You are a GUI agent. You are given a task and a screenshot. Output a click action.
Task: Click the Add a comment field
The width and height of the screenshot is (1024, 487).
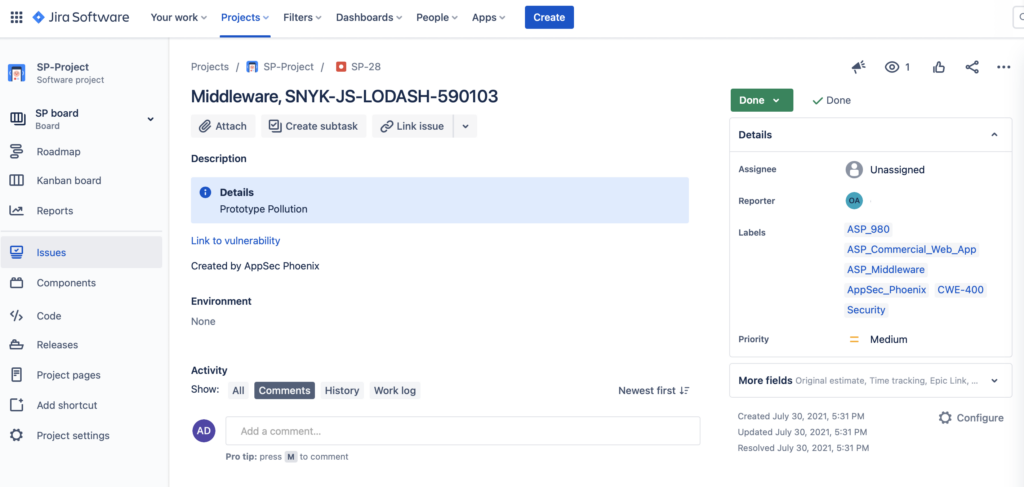point(463,431)
